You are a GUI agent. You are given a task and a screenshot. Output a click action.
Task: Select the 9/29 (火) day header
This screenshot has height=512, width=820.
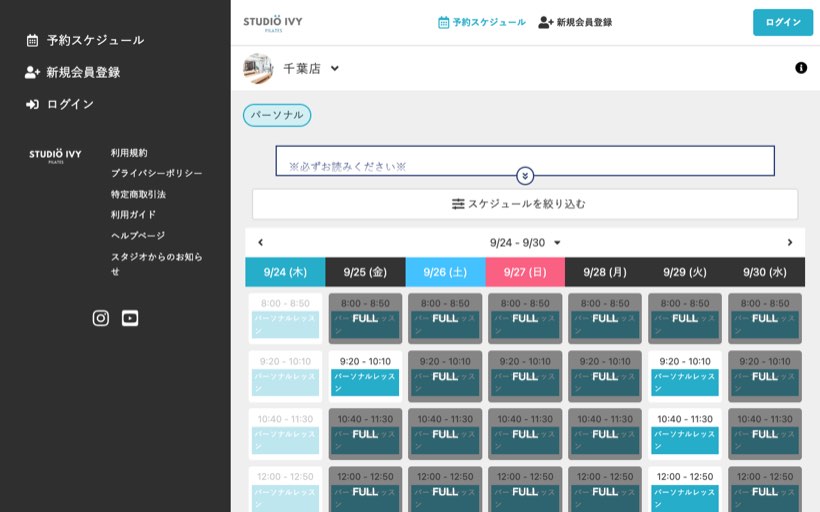pyautogui.click(x=685, y=272)
